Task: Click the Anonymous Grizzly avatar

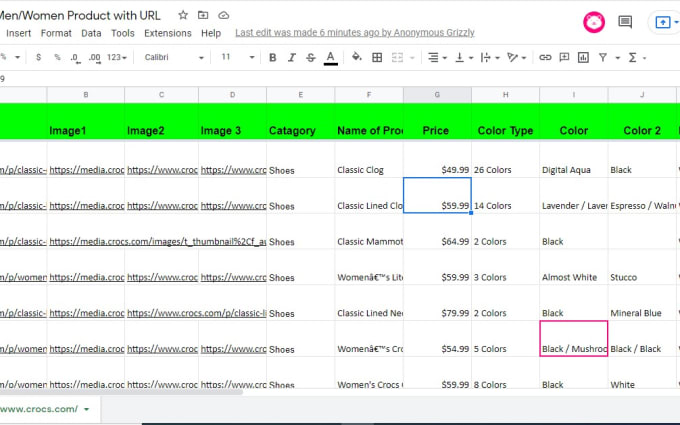Action: [x=594, y=22]
